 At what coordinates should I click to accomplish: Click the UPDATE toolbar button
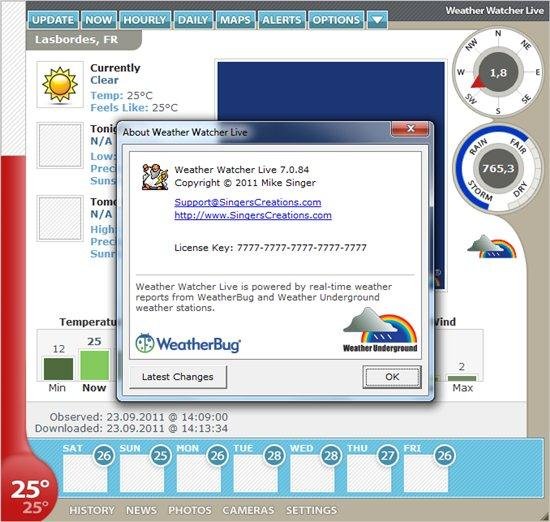click(53, 20)
